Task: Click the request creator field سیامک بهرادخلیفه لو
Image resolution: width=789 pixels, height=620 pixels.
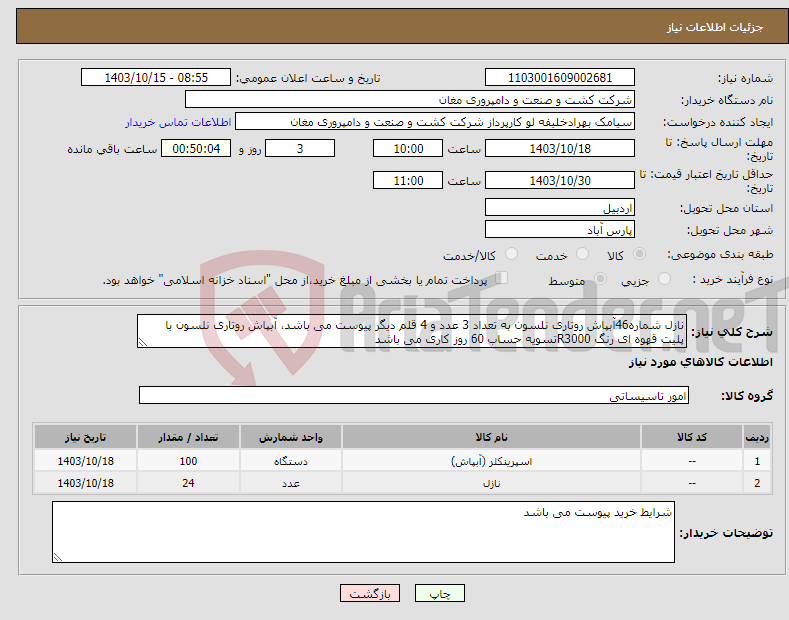Action: [x=435, y=121]
